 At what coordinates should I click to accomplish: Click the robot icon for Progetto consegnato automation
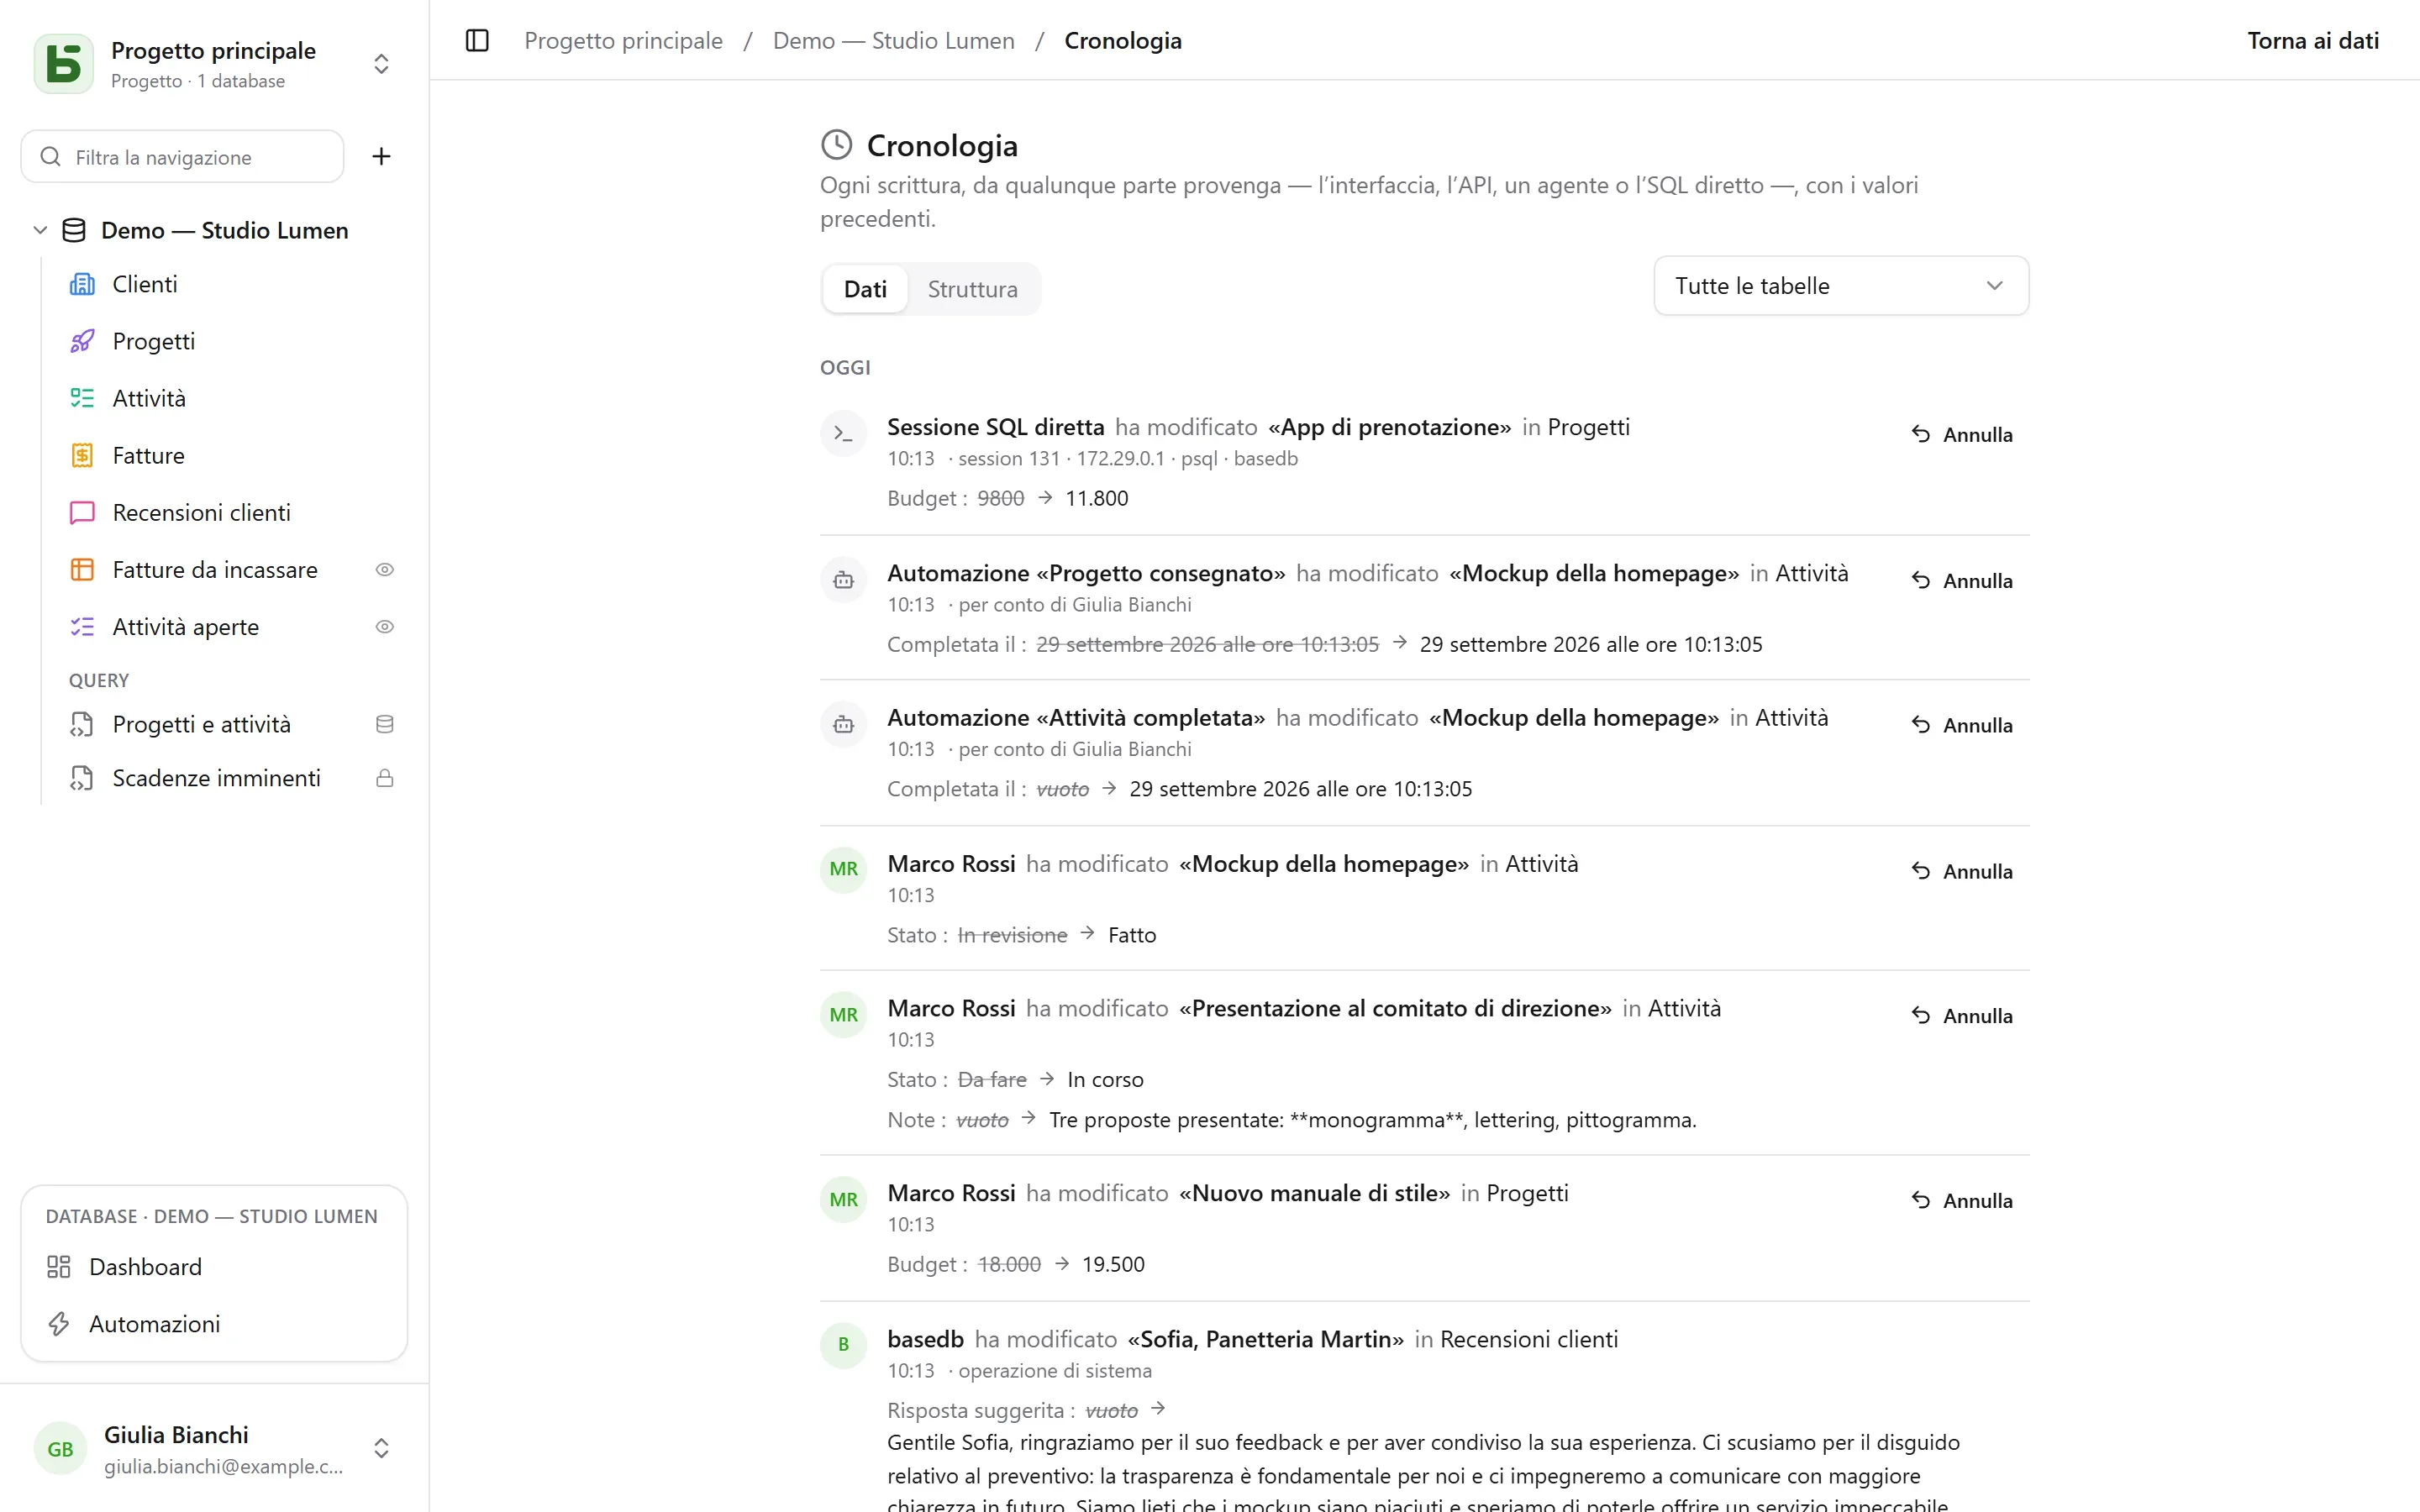[843, 580]
